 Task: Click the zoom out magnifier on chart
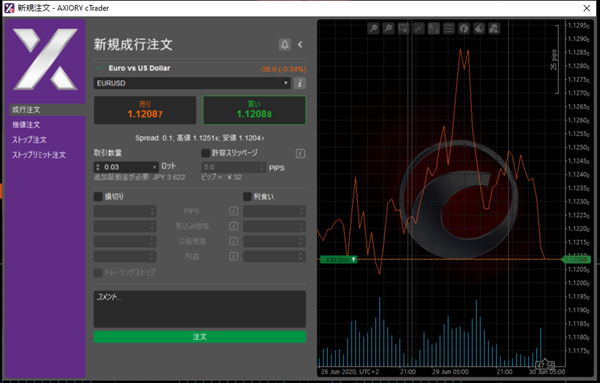pyautogui.click(x=388, y=28)
